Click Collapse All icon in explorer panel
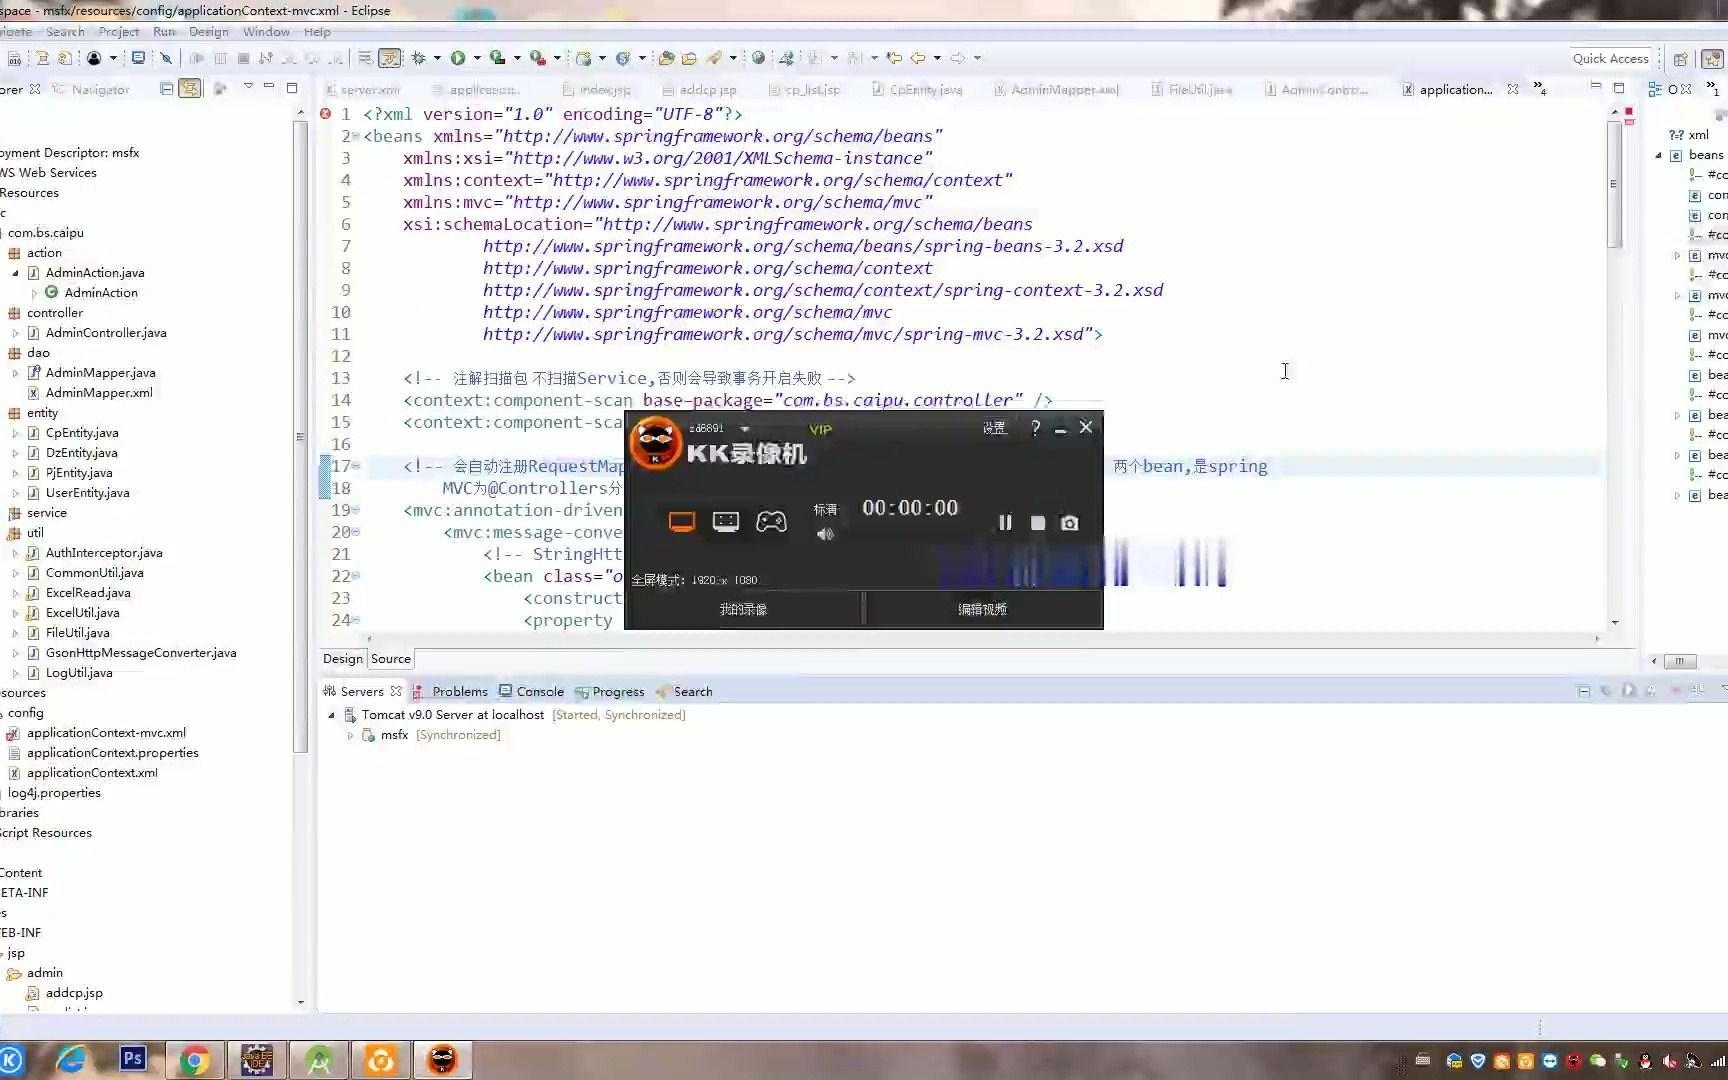This screenshot has width=1728, height=1080. point(167,89)
